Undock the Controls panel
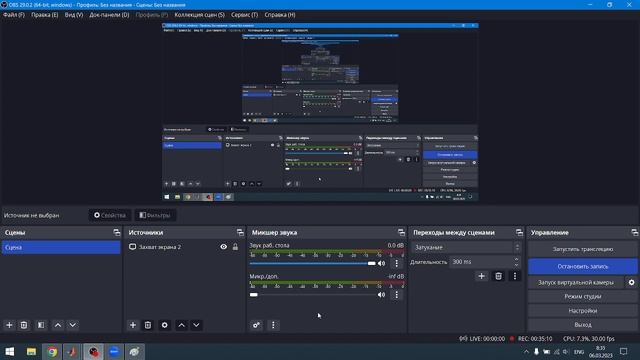The width and height of the screenshot is (640, 360). pos(634,232)
